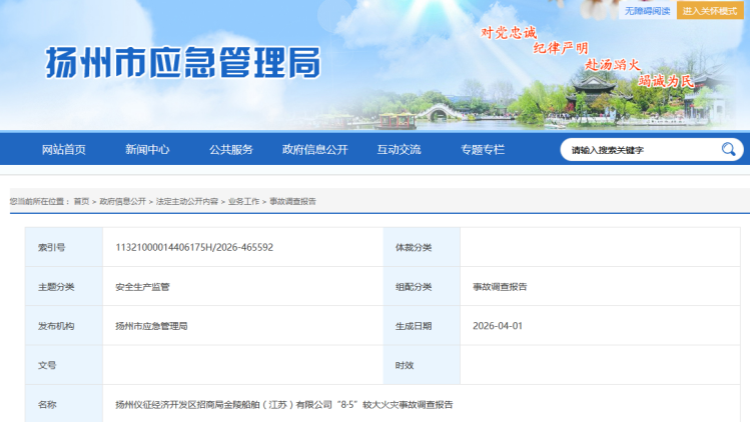This screenshot has height=422, width=750.
Task: Click the 扬州市应急管理局 site logo
Action: tap(183, 63)
